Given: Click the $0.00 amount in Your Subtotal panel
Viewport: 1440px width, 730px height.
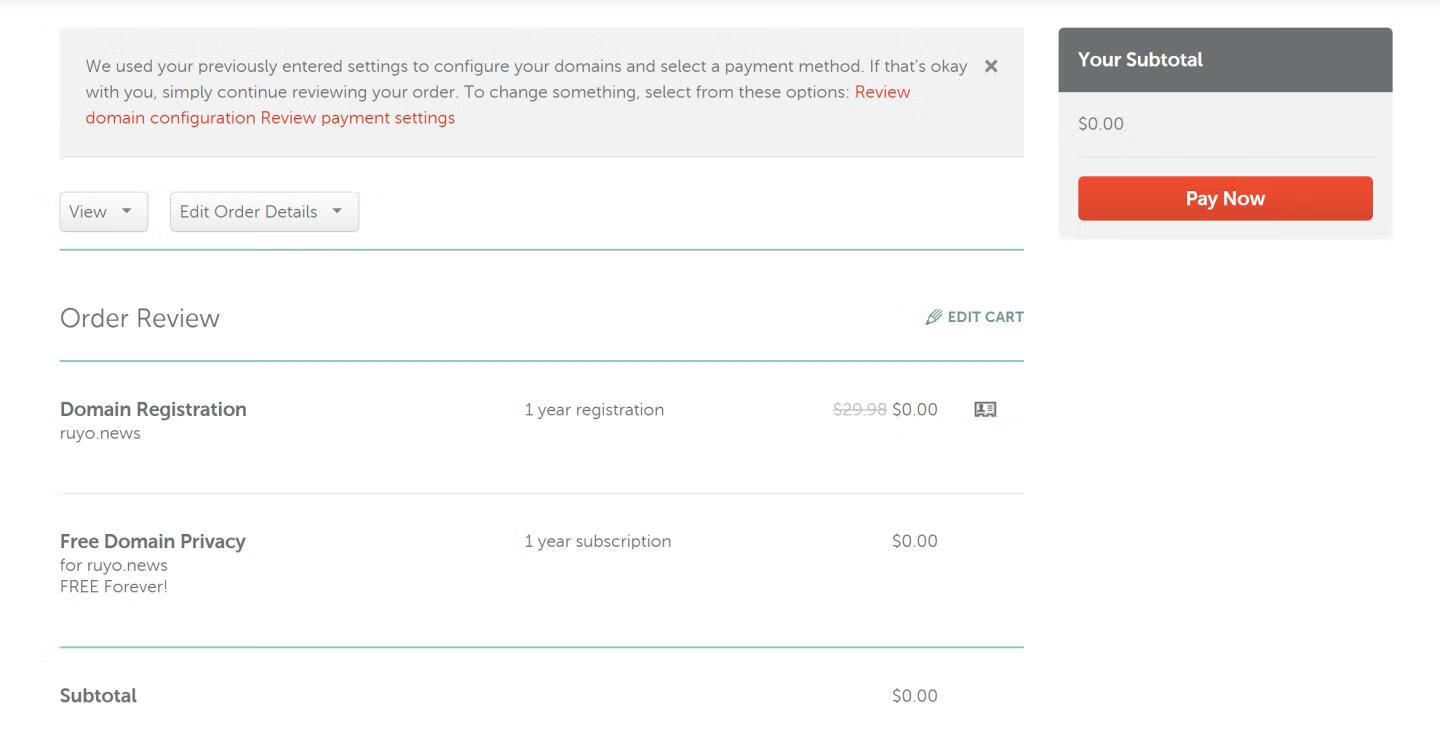Looking at the screenshot, I should coord(1101,124).
